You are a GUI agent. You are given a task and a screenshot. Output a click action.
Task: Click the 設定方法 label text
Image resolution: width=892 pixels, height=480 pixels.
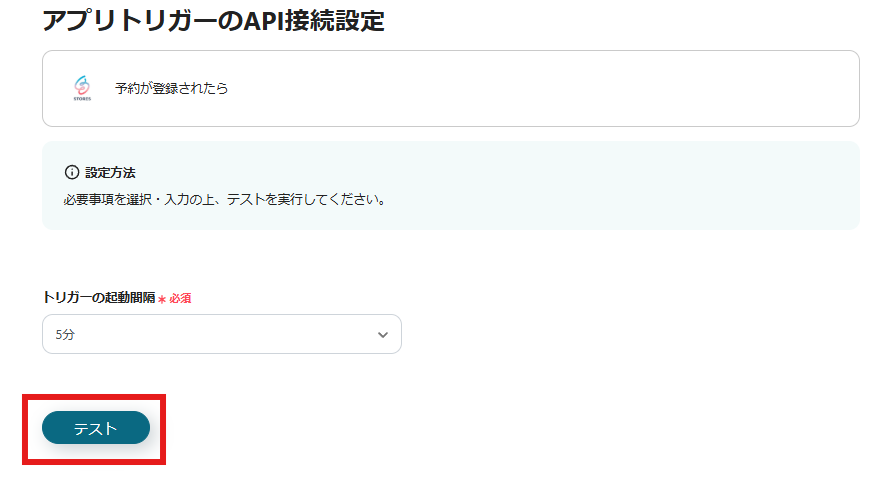point(110,172)
